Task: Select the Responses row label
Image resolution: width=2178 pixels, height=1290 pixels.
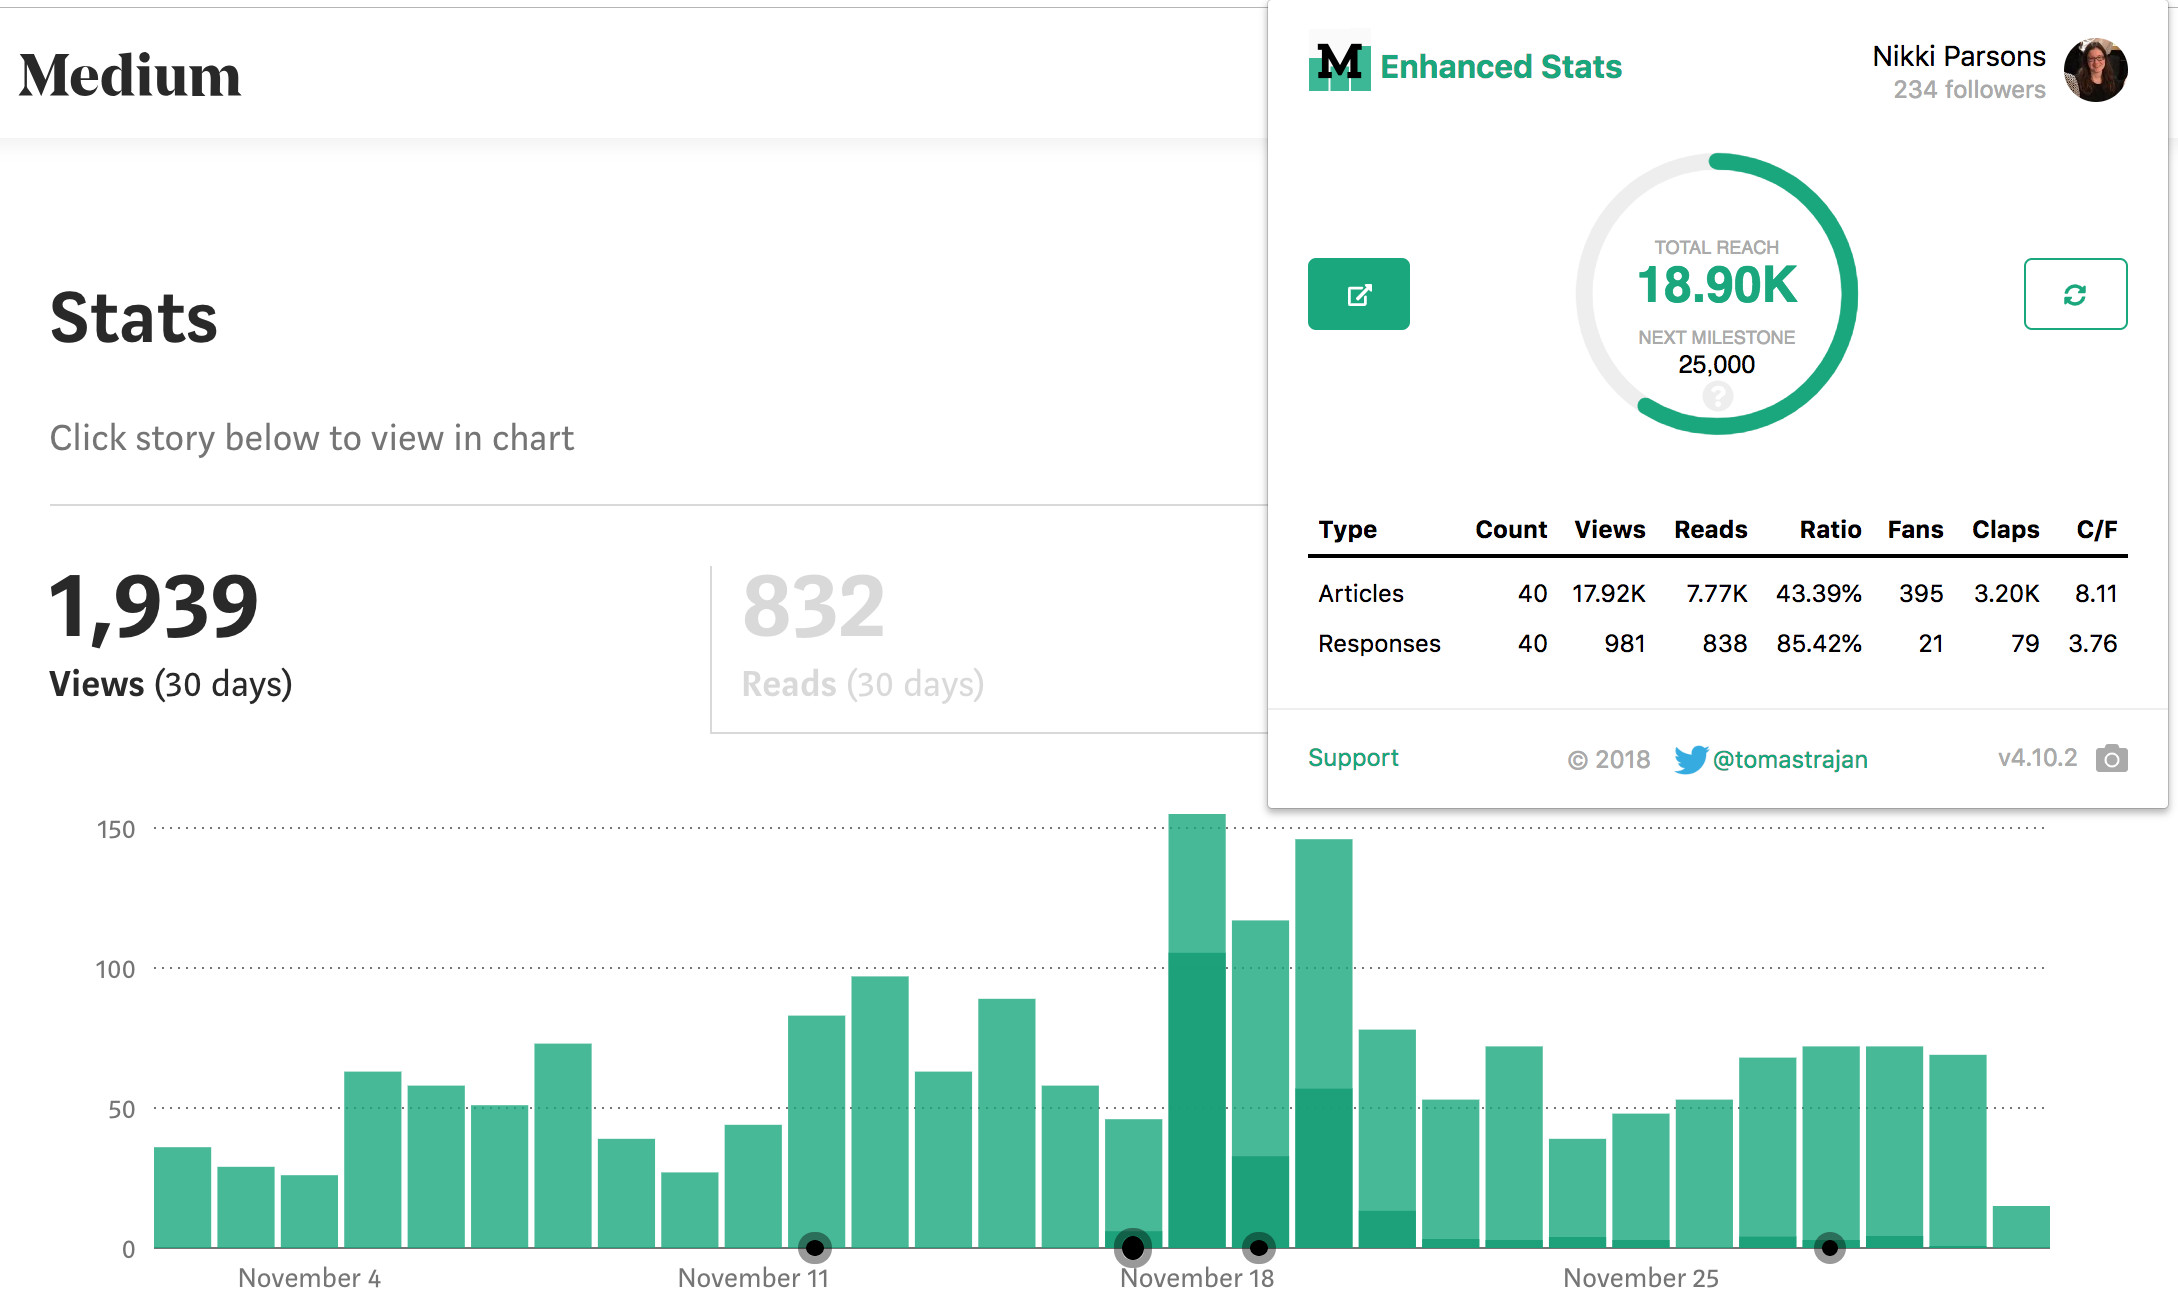Action: click(1379, 643)
